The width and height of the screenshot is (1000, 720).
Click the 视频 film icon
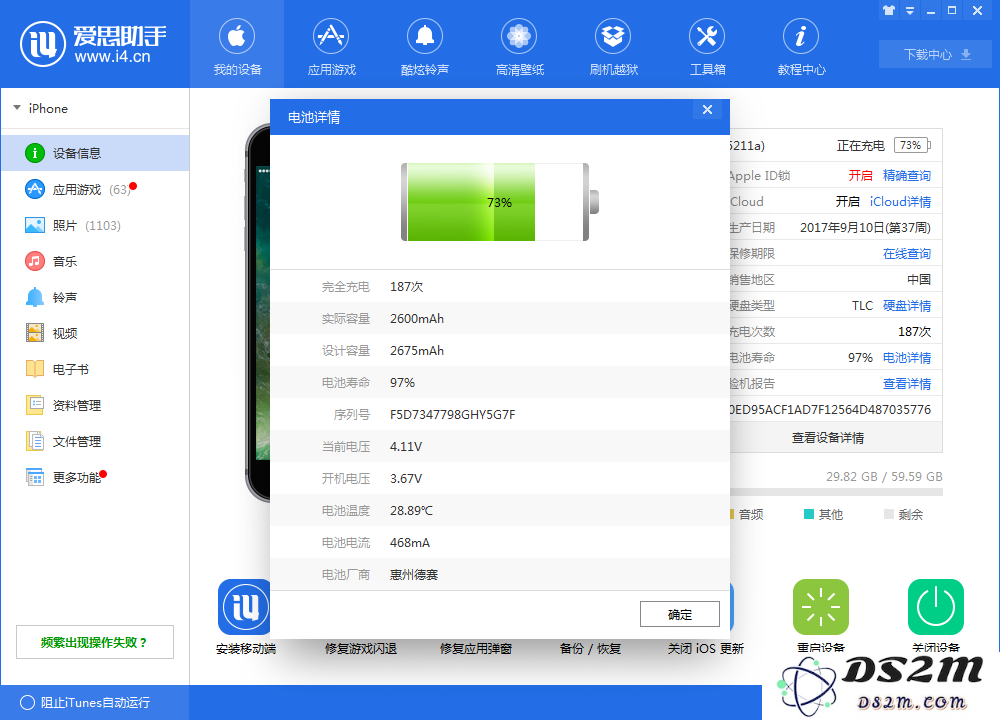click(34, 333)
